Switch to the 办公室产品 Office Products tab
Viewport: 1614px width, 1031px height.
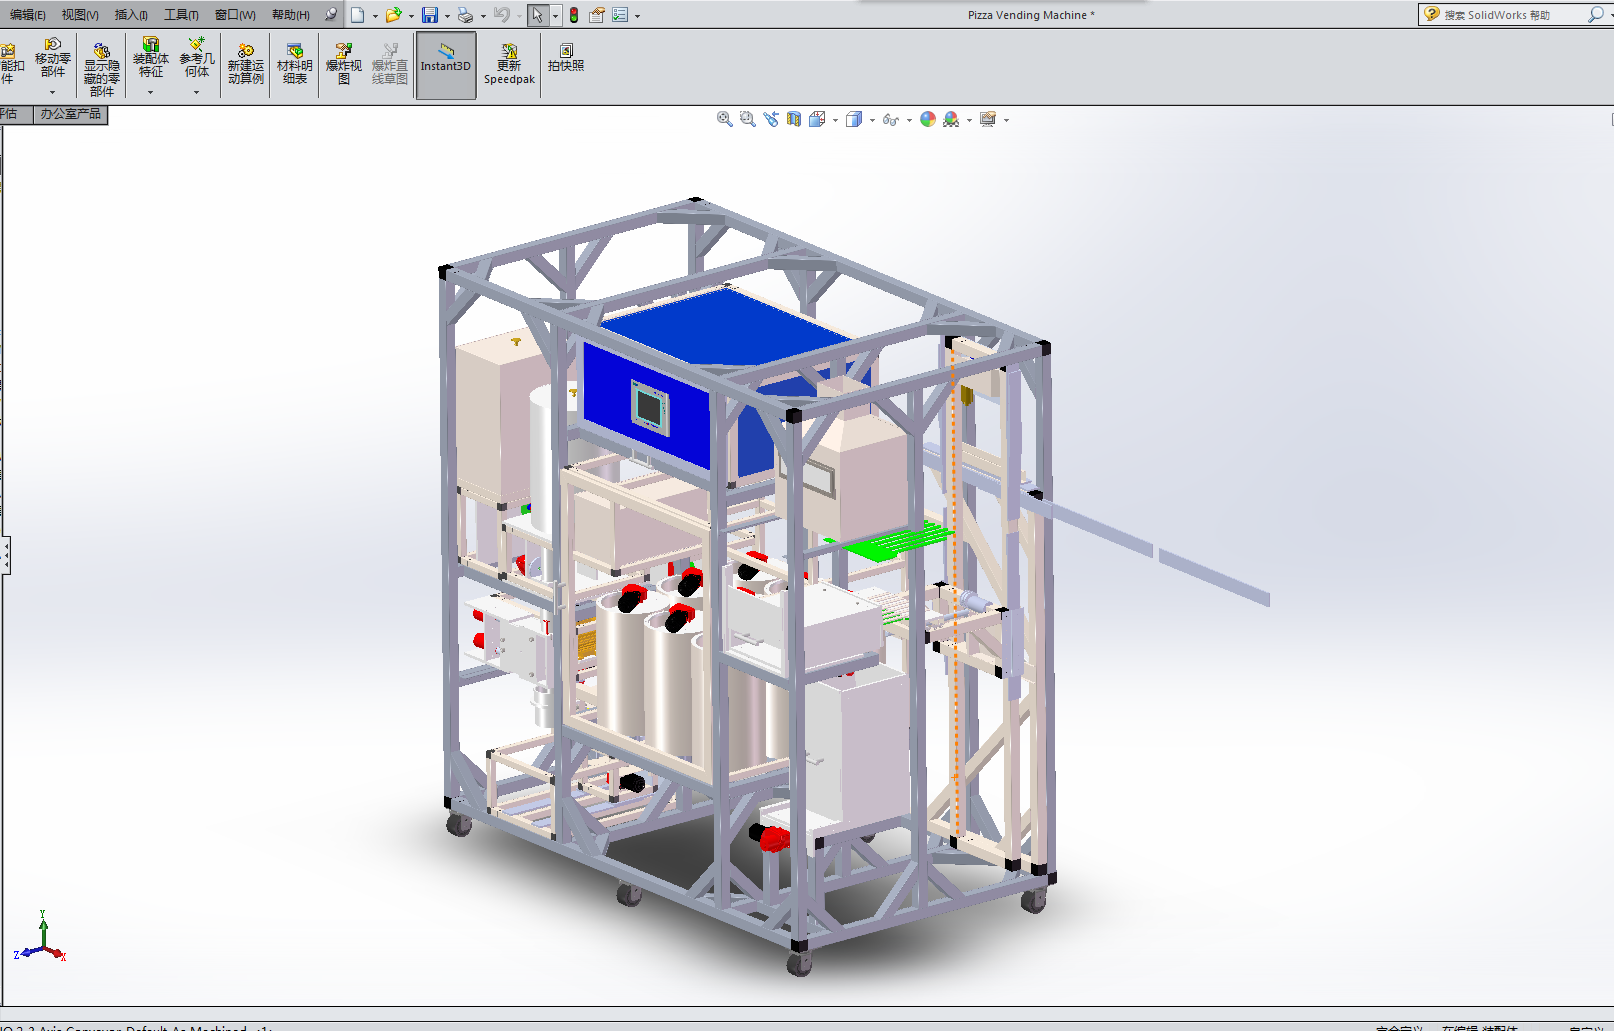pos(71,114)
